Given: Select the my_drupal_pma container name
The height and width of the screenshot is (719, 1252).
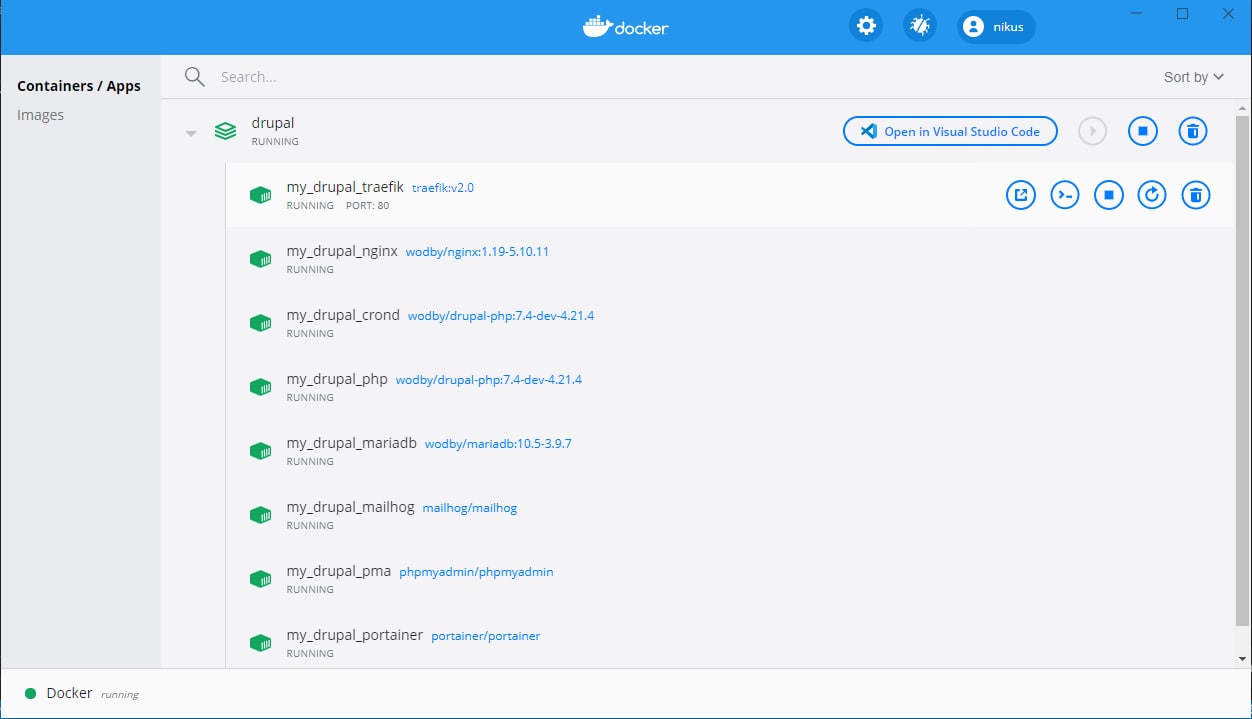Looking at the screenshot, I should point(339,571).
